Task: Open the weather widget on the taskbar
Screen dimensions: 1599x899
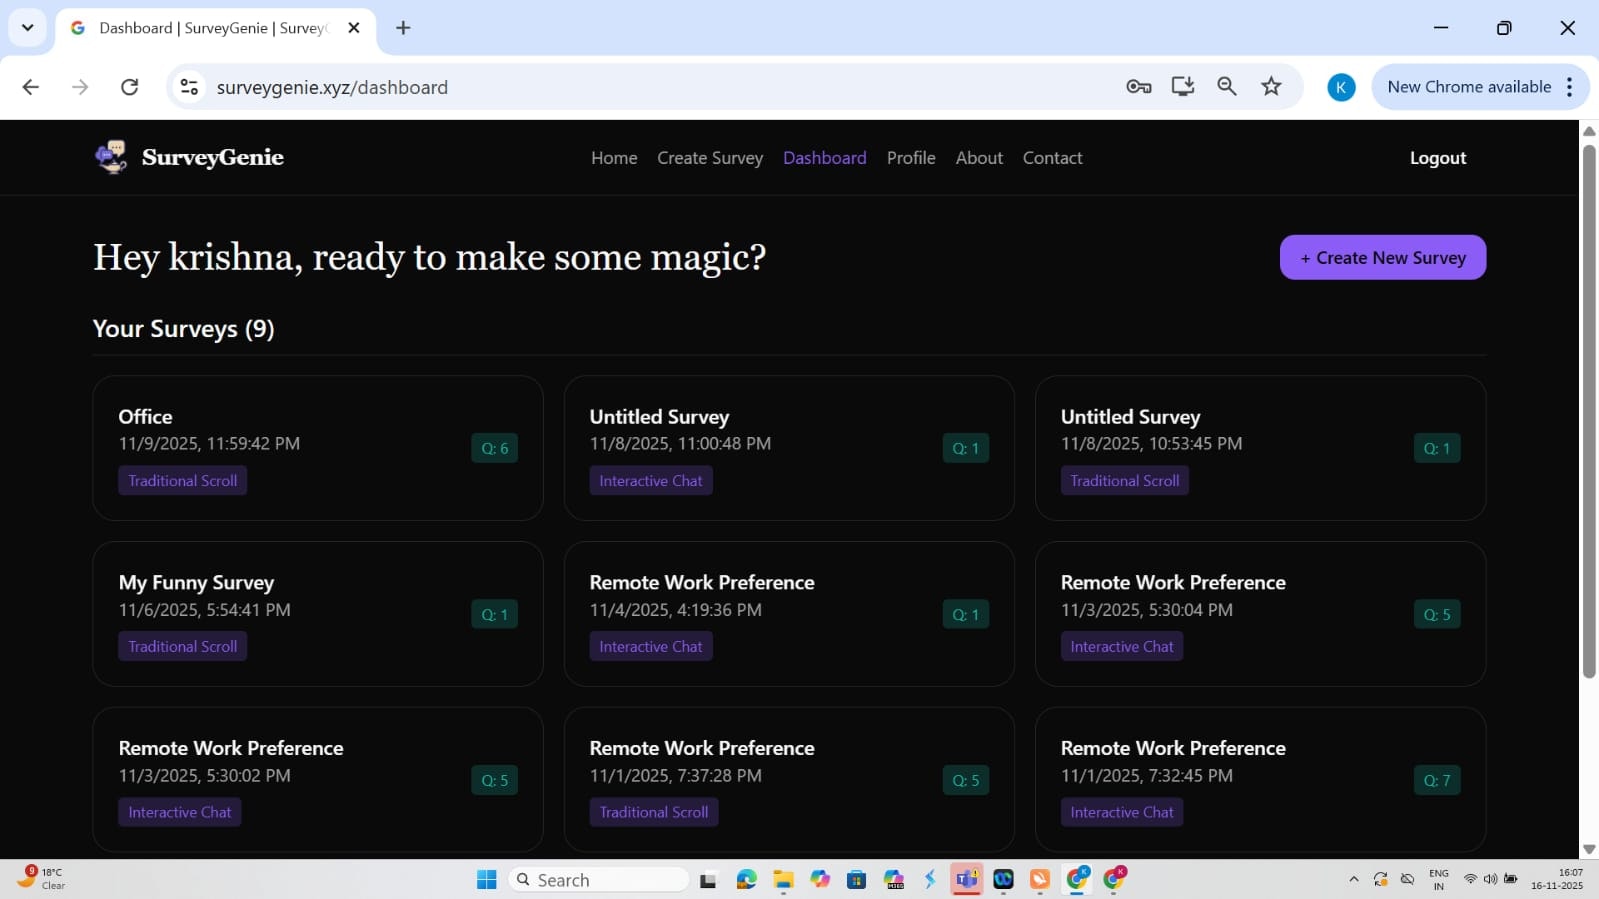Action: coord(40,879)
